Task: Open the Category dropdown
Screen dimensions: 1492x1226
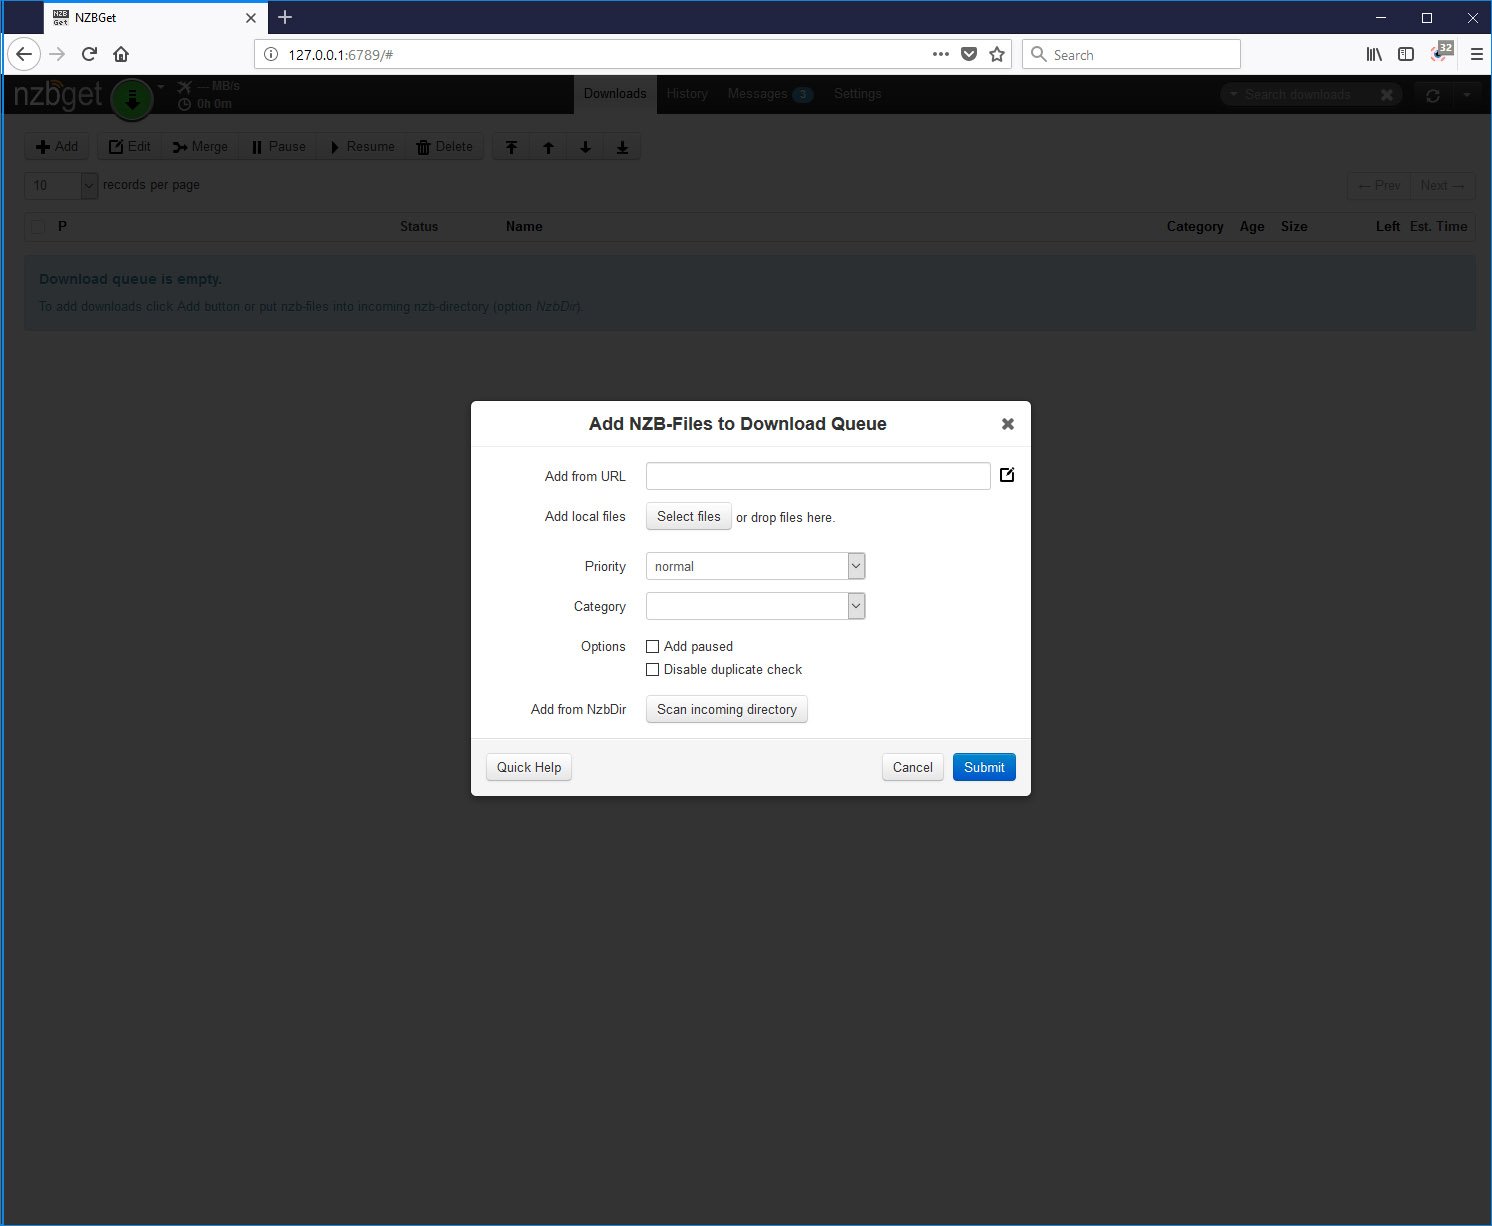Action: pos(755,606)
